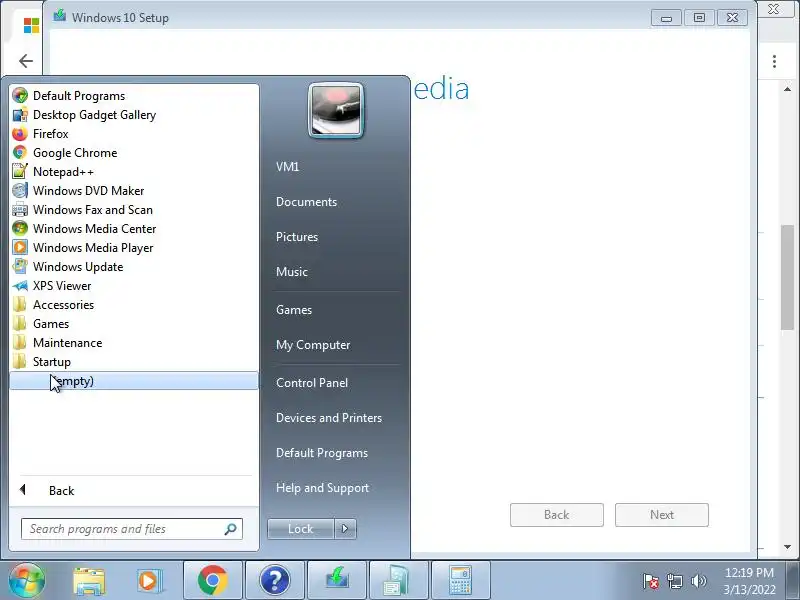Open Notepad++ from the programs list
The width and height of the screenshot is (800, 600).
pos(134,172)
